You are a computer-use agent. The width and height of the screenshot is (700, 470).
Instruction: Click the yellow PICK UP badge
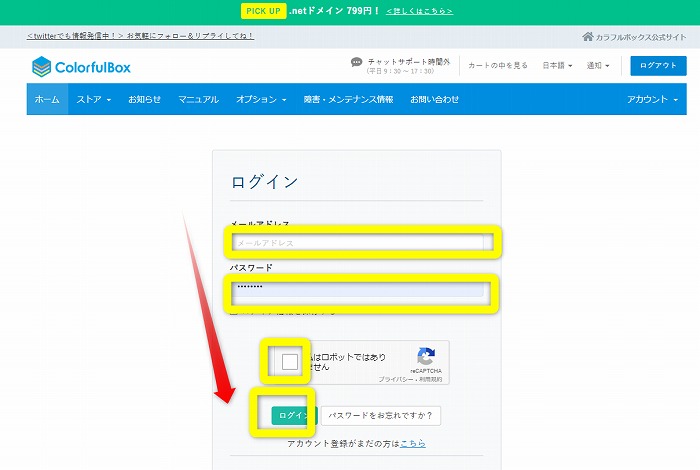[x=264, y=11]
